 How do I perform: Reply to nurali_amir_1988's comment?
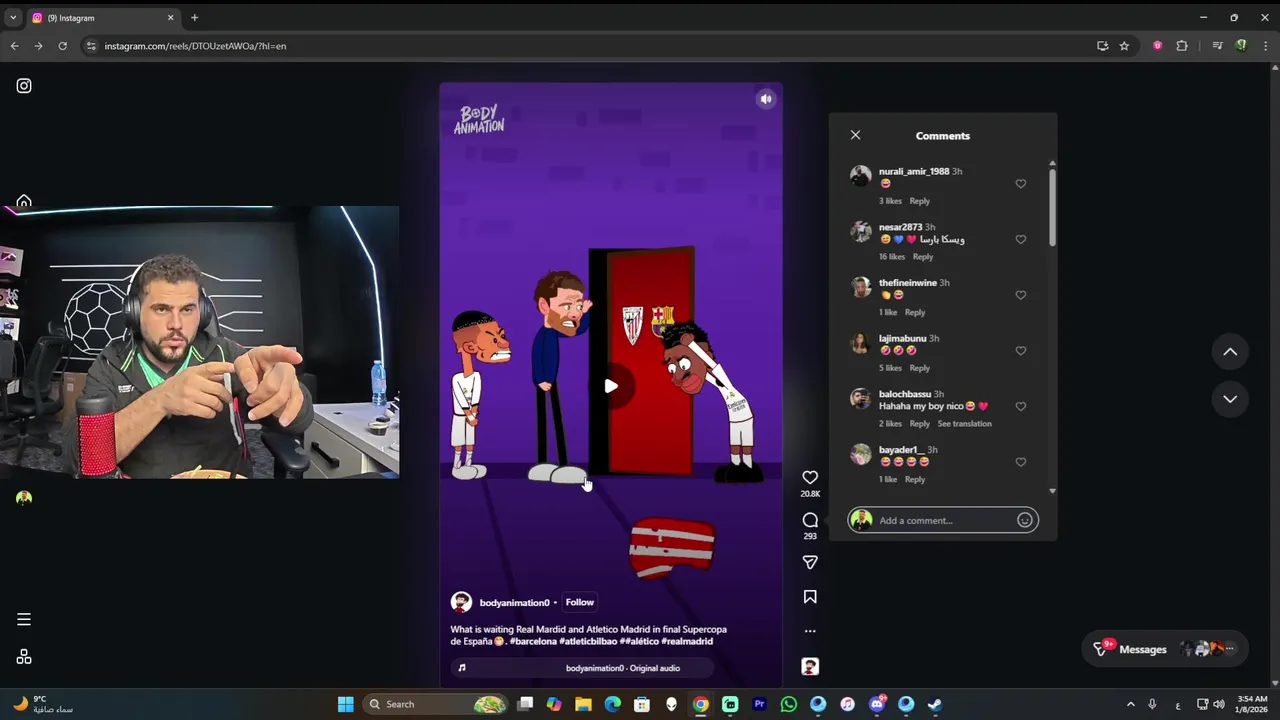coord(920,201)
